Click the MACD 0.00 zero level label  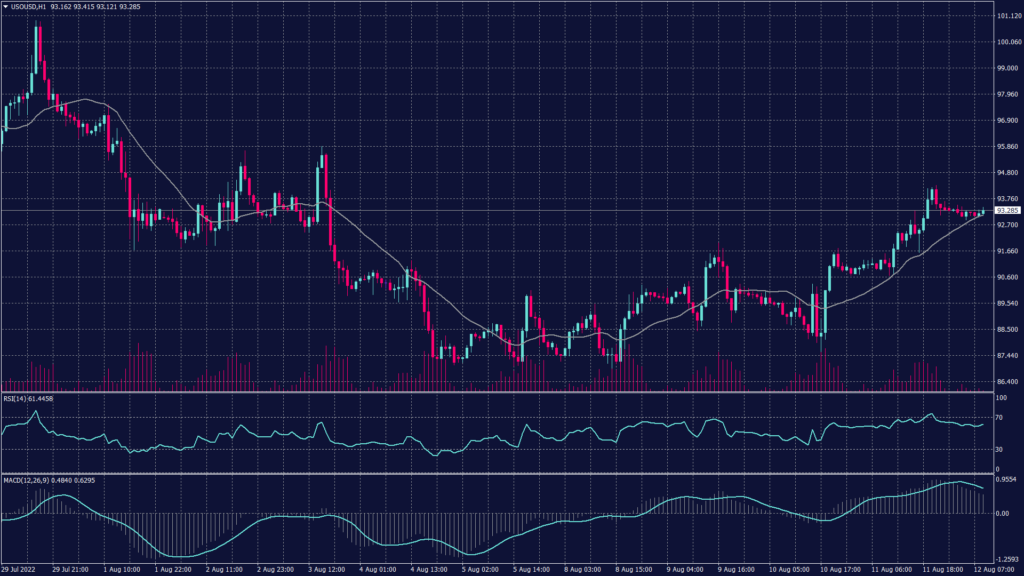pyautogui.click(x=1003, y=513)
